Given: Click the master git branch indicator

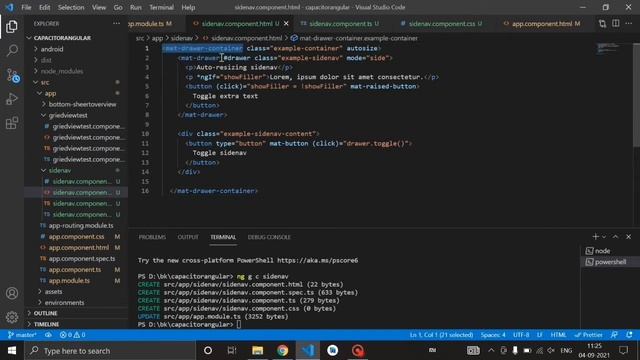Looking at the screenshot, I should [22, 335].
